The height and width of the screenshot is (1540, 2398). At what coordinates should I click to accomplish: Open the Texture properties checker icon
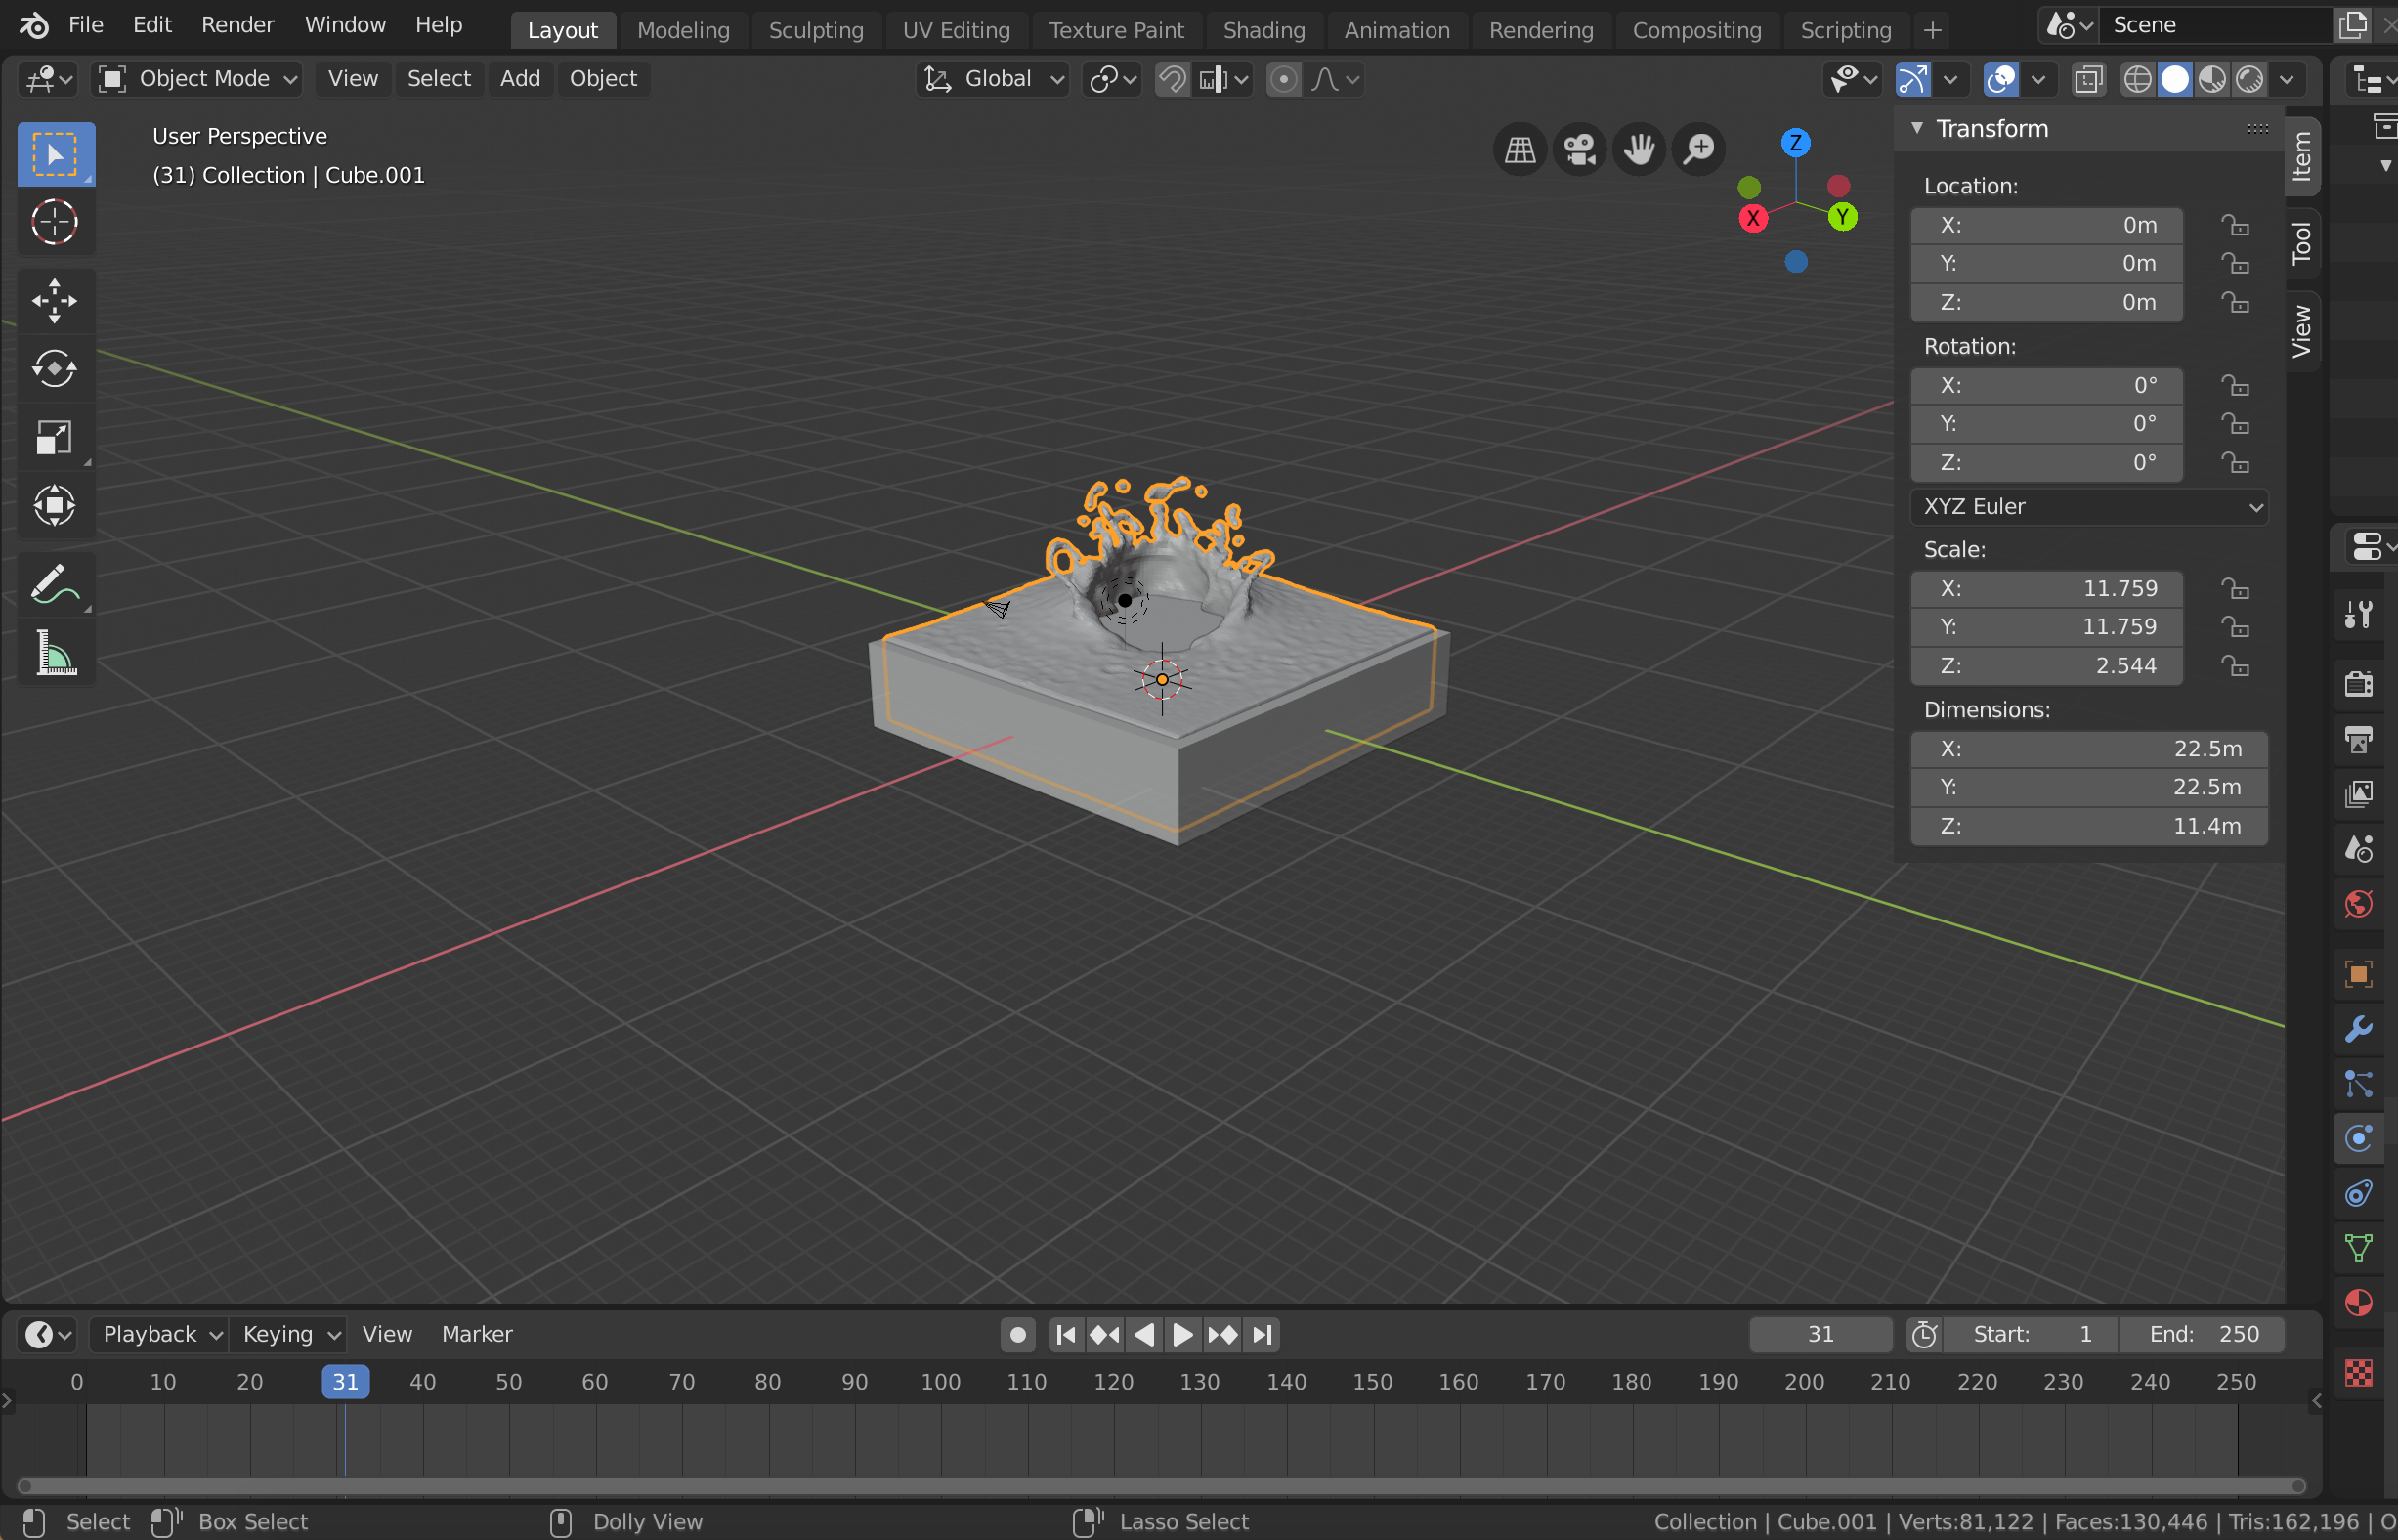tap(2359, 1373)
